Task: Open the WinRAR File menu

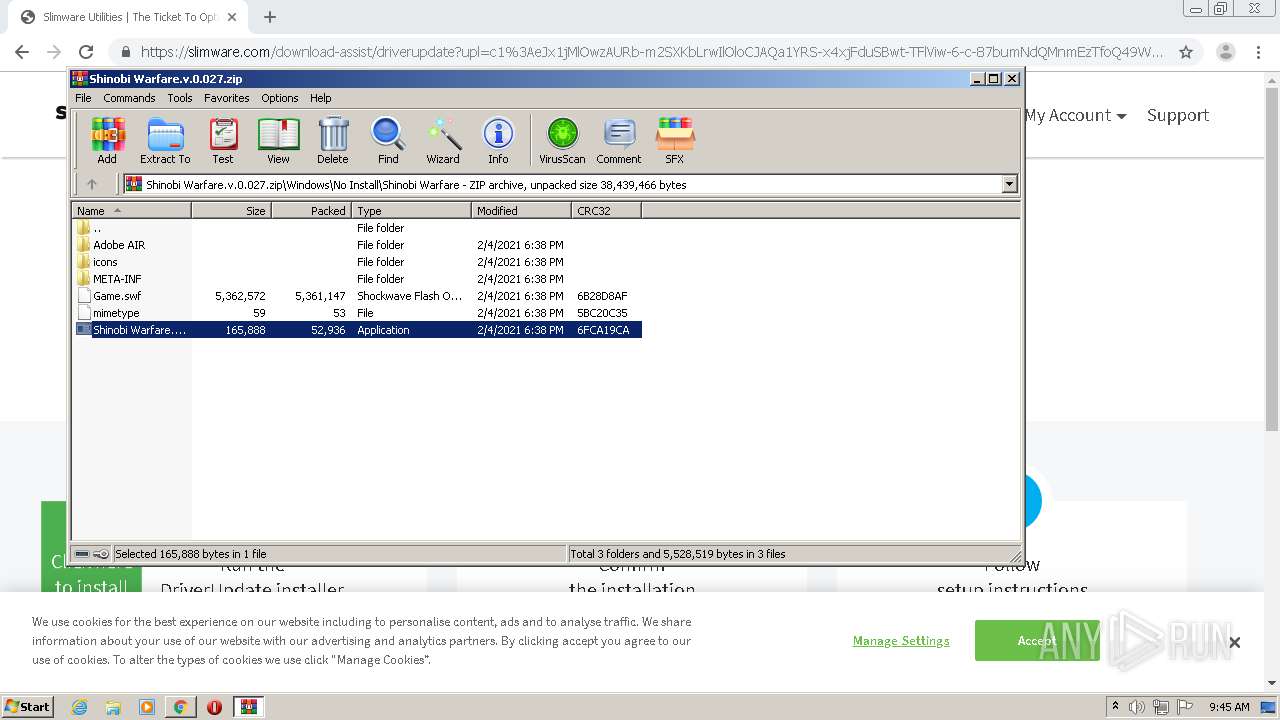Action: coord(83,98)
